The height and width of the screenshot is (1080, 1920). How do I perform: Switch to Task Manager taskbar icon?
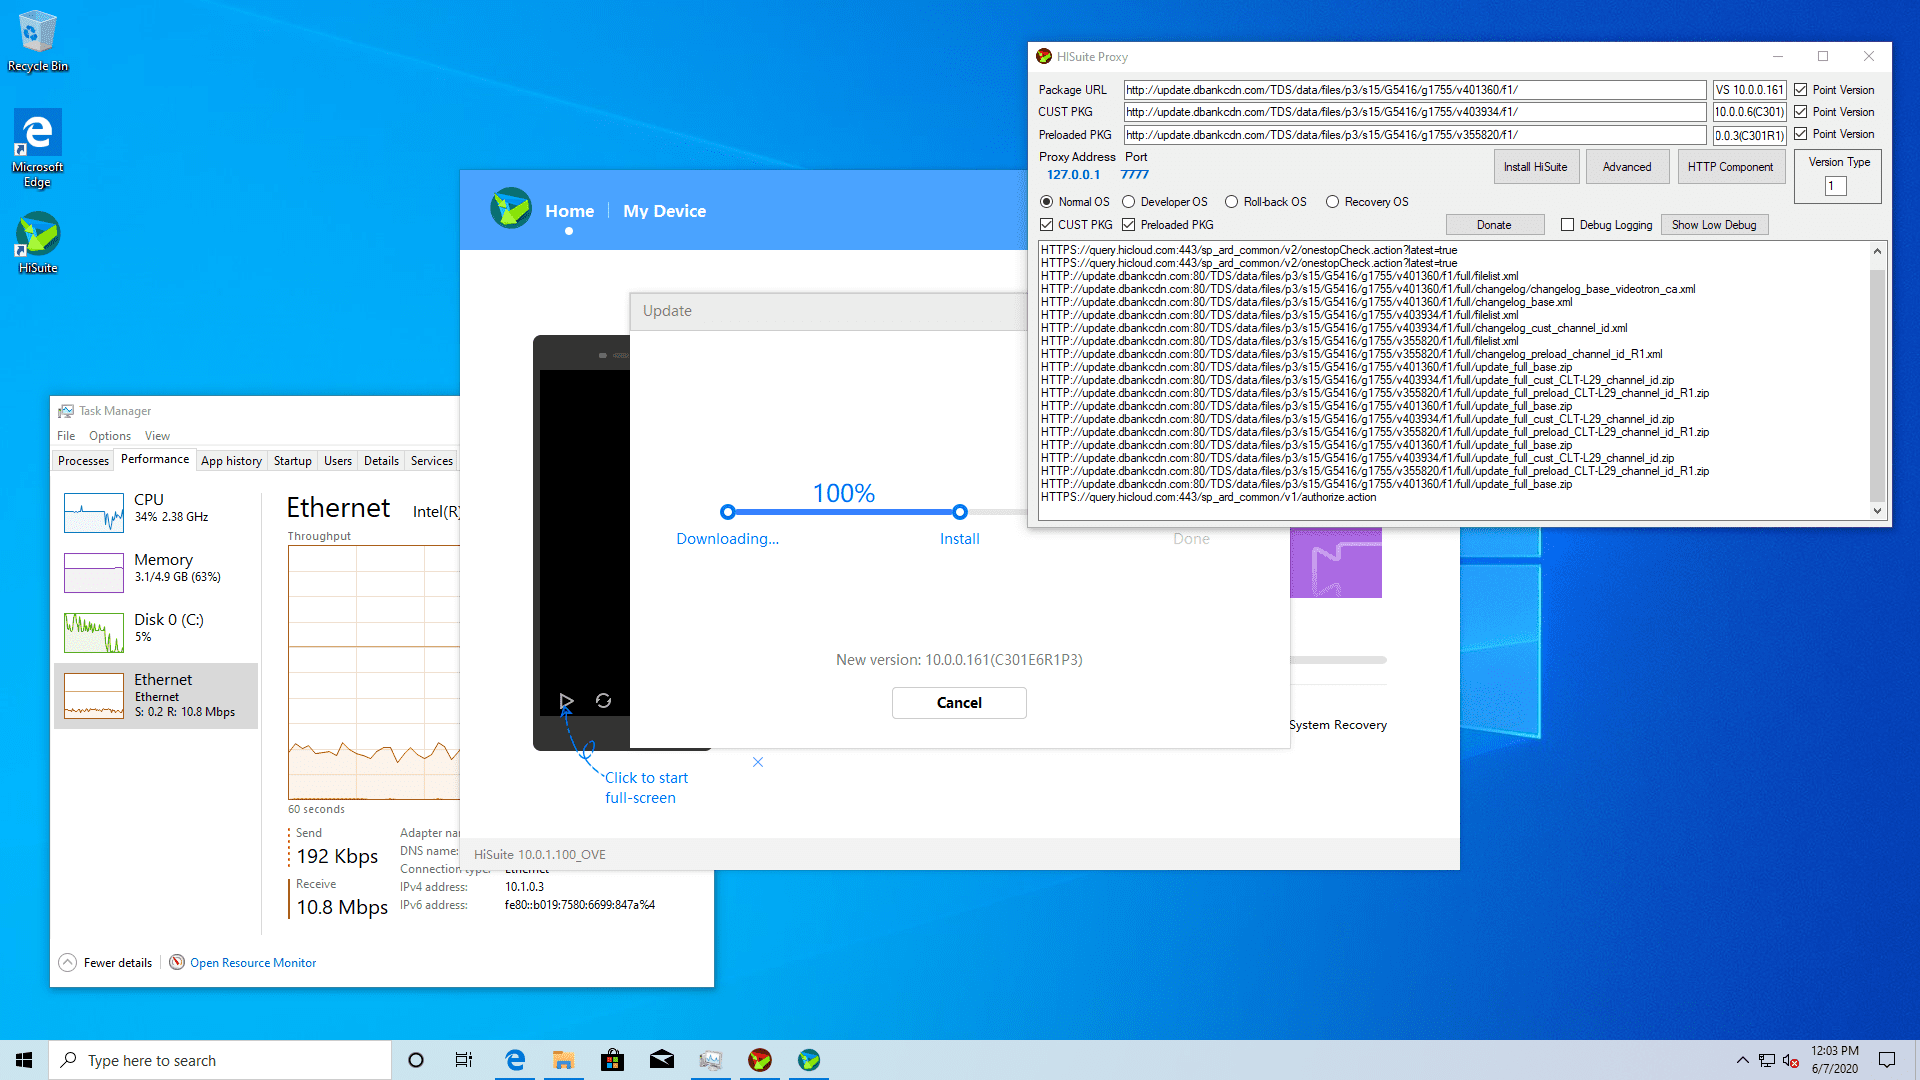(x=711, y=1060)
